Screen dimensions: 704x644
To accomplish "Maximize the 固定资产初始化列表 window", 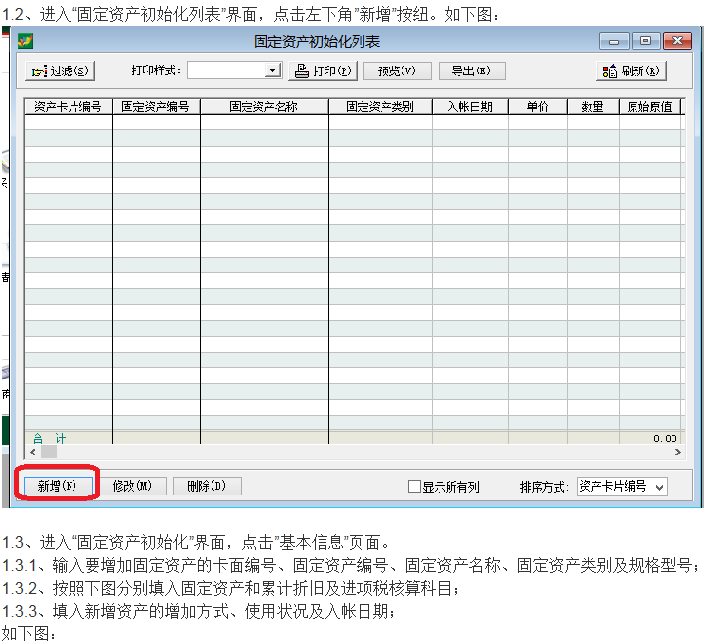I will point(646,41).
